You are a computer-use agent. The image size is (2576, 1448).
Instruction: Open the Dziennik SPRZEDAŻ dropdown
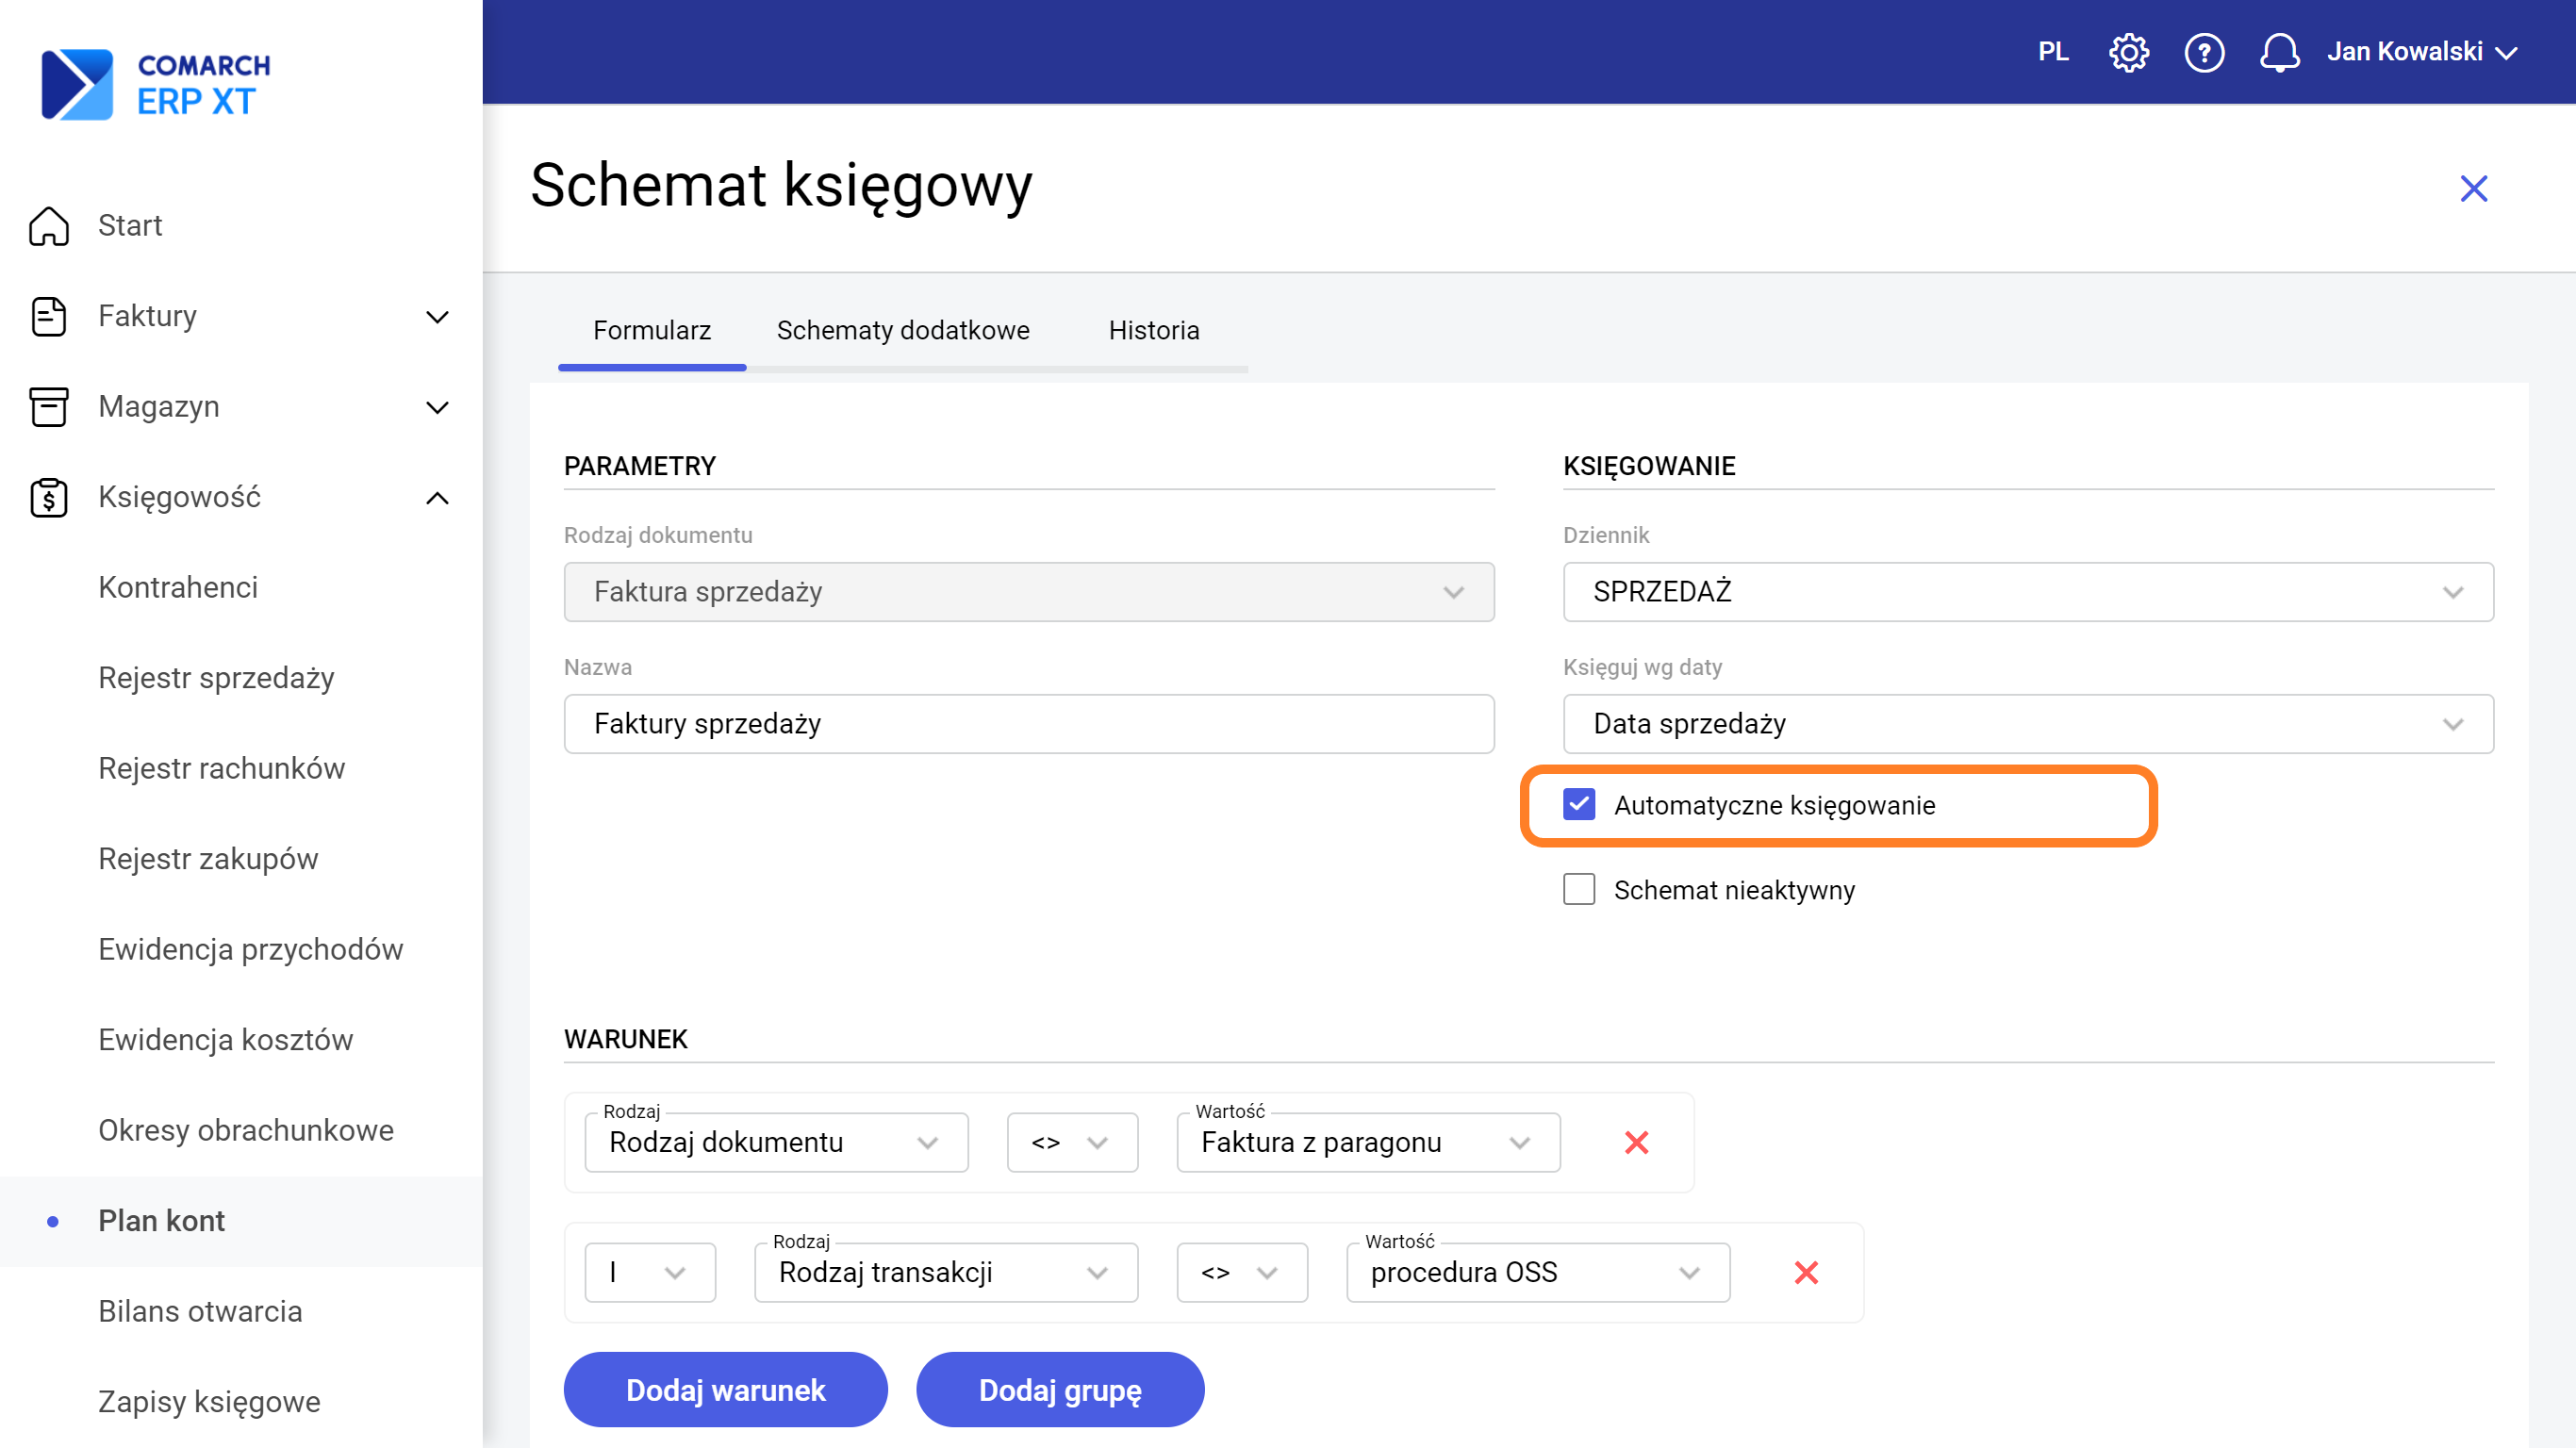[x=2027, y=592]
